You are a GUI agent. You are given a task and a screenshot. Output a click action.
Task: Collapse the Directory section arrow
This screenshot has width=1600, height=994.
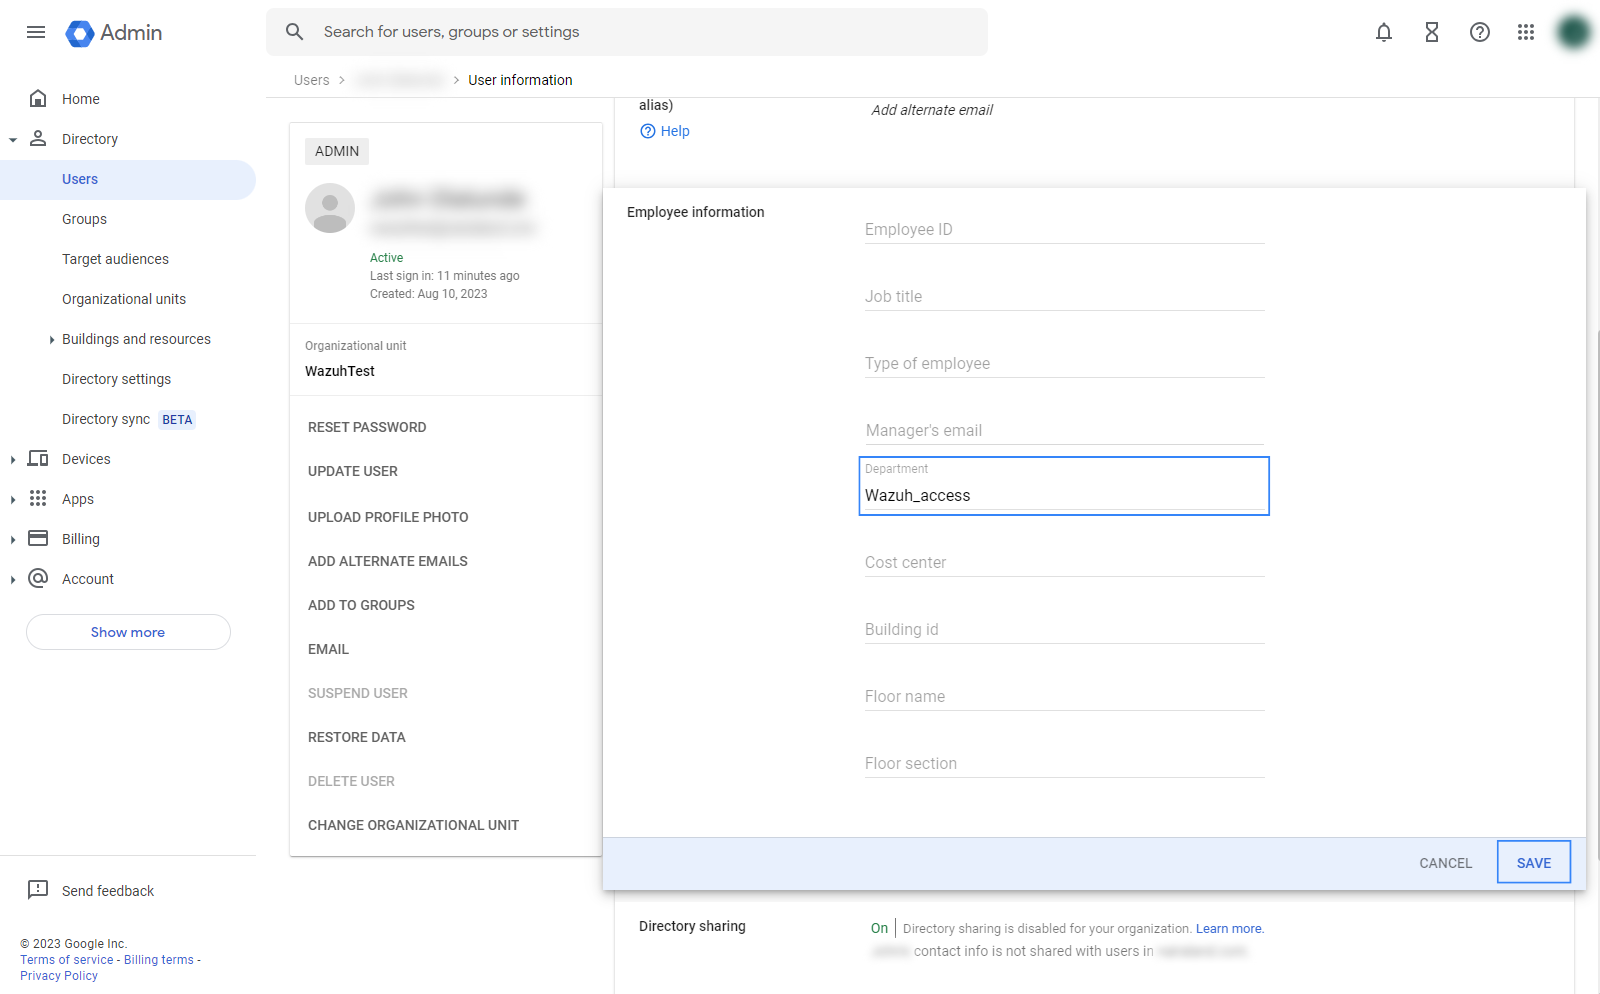coord(13,140)
